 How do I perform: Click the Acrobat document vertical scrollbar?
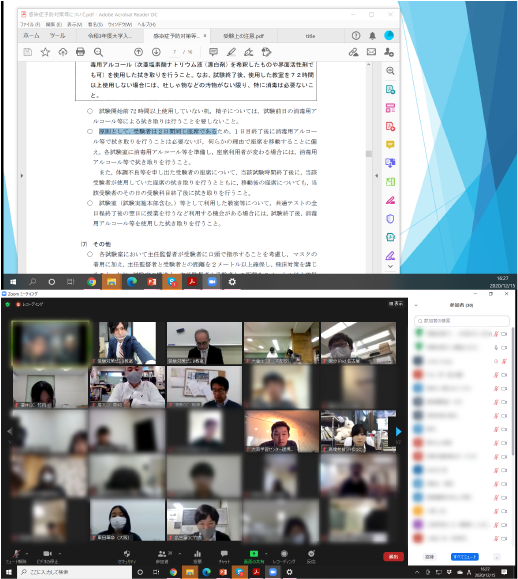click(x=368, y=166)
